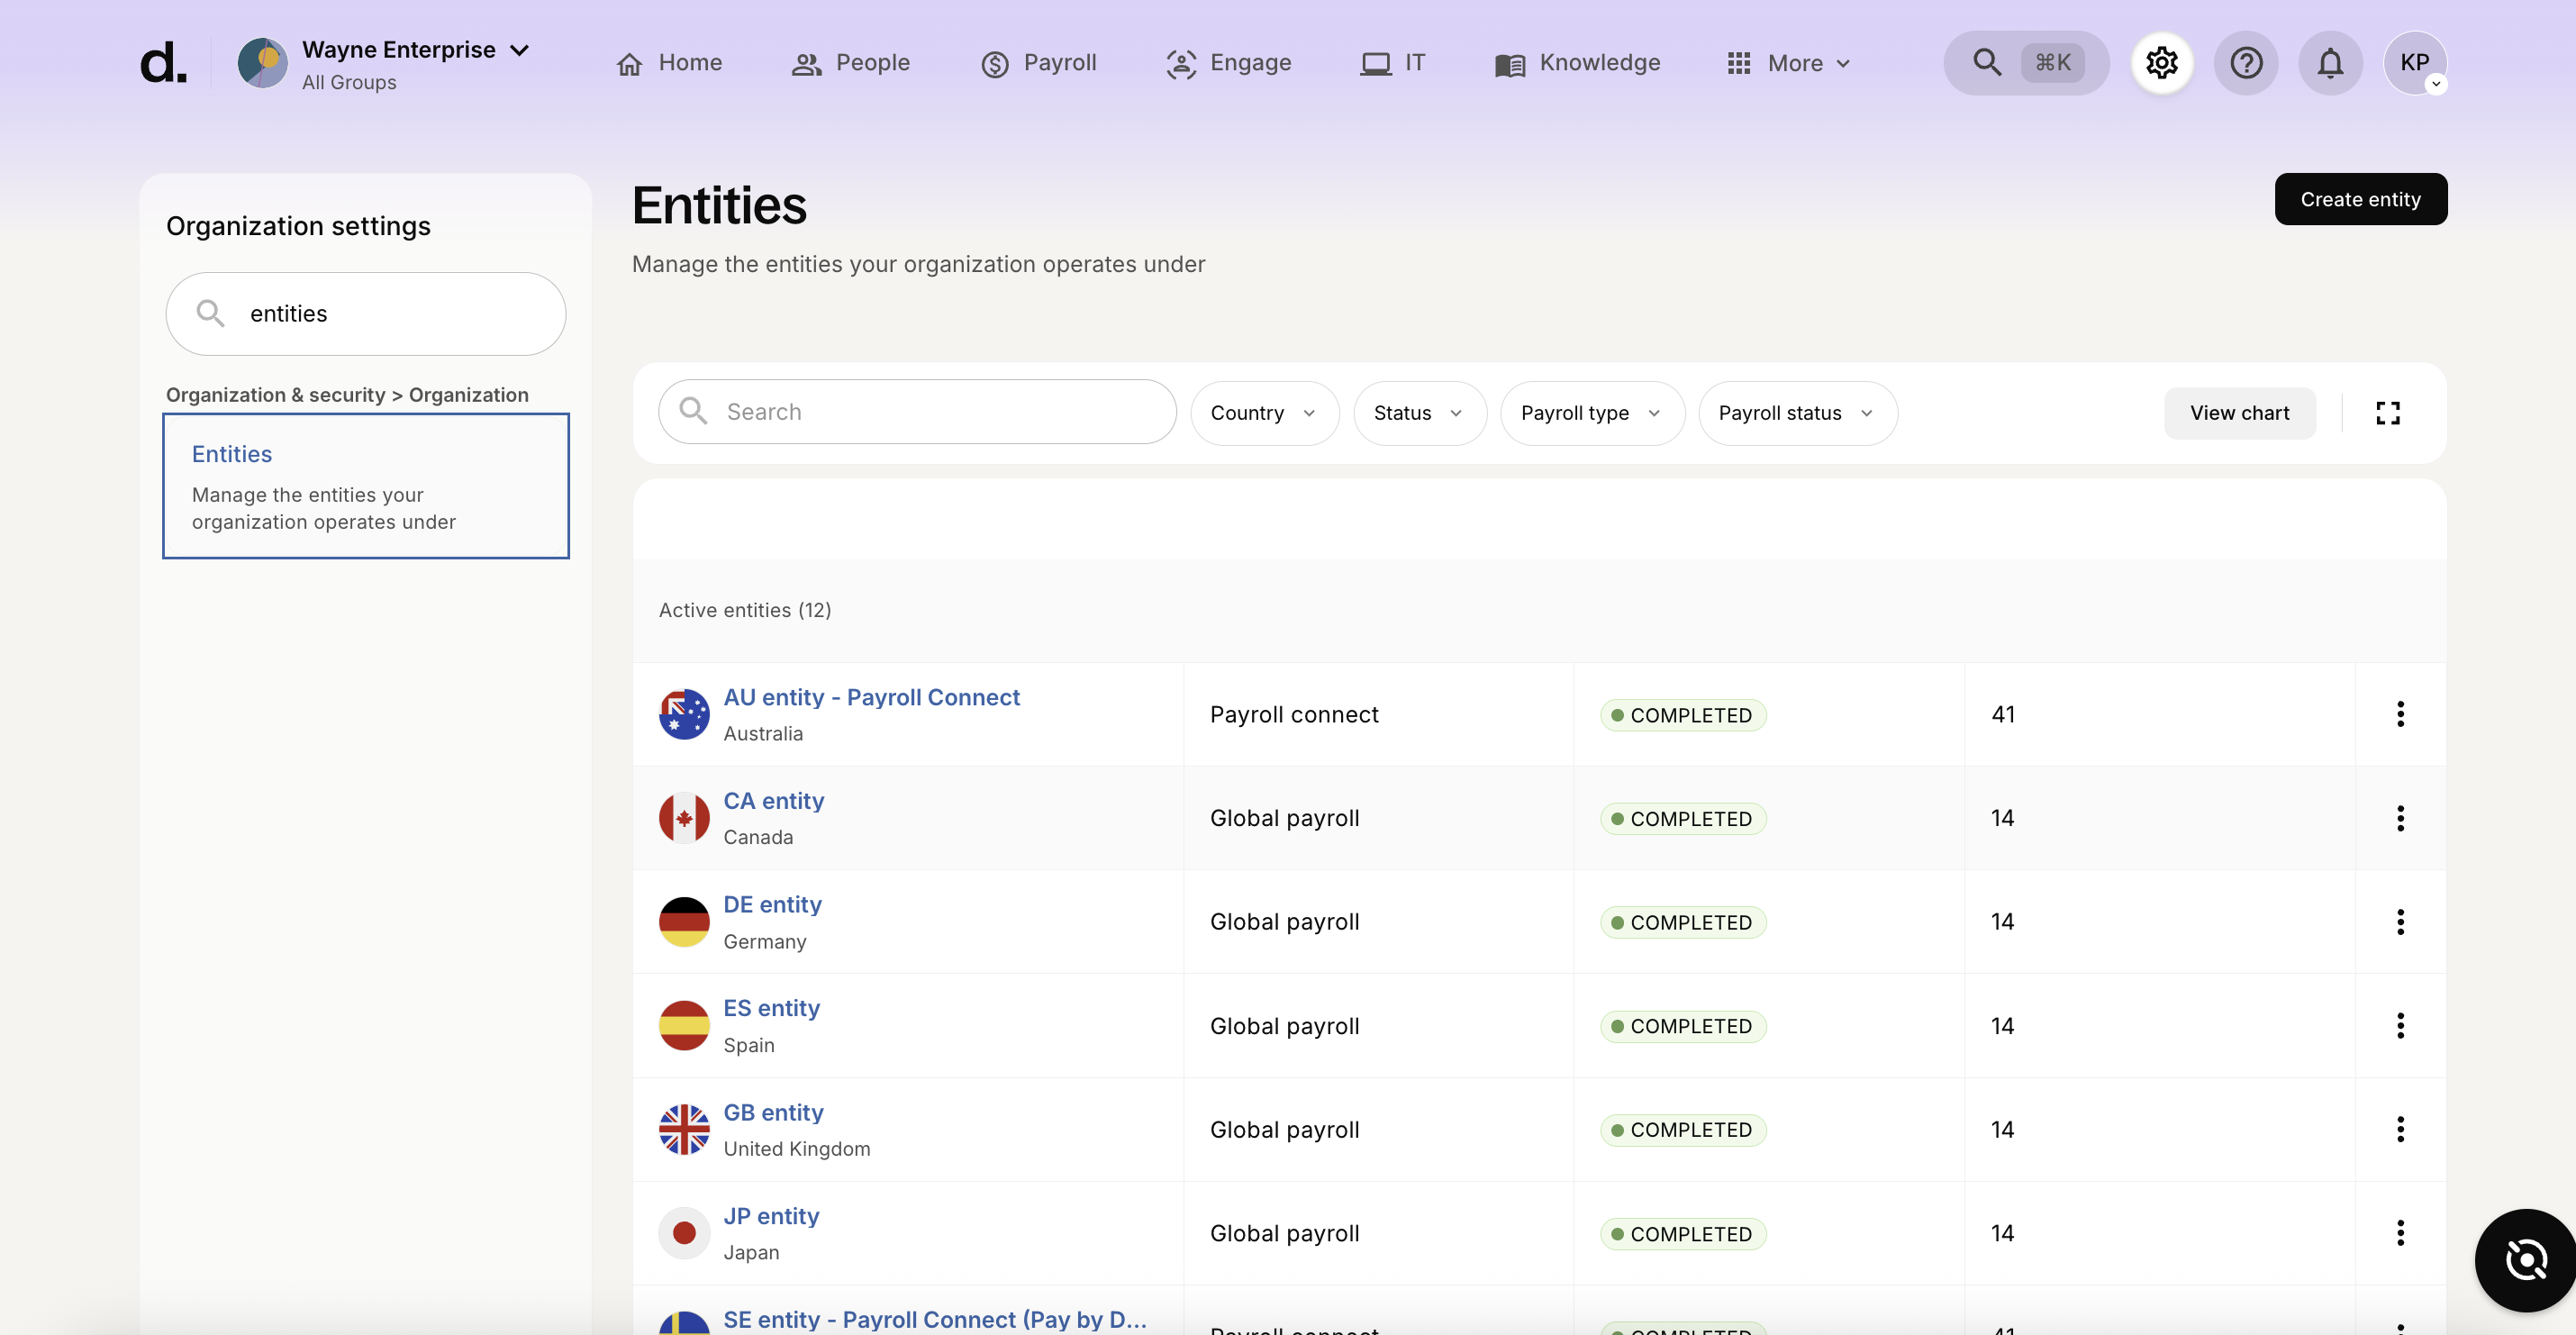This screenshot has width=2576, height=1335.
Task: Click the "Organization & security > Organization" breadcrumb
Action: pyautogui.click(x=347, y=395)
